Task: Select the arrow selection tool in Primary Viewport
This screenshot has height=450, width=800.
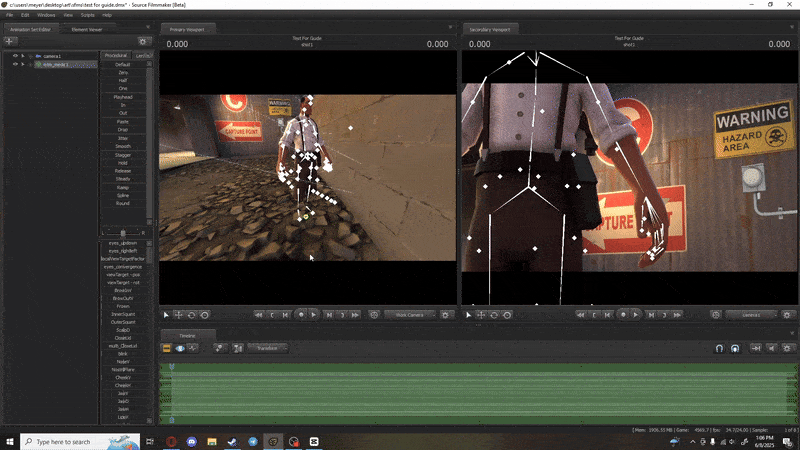Action: (x=167, y=314)
